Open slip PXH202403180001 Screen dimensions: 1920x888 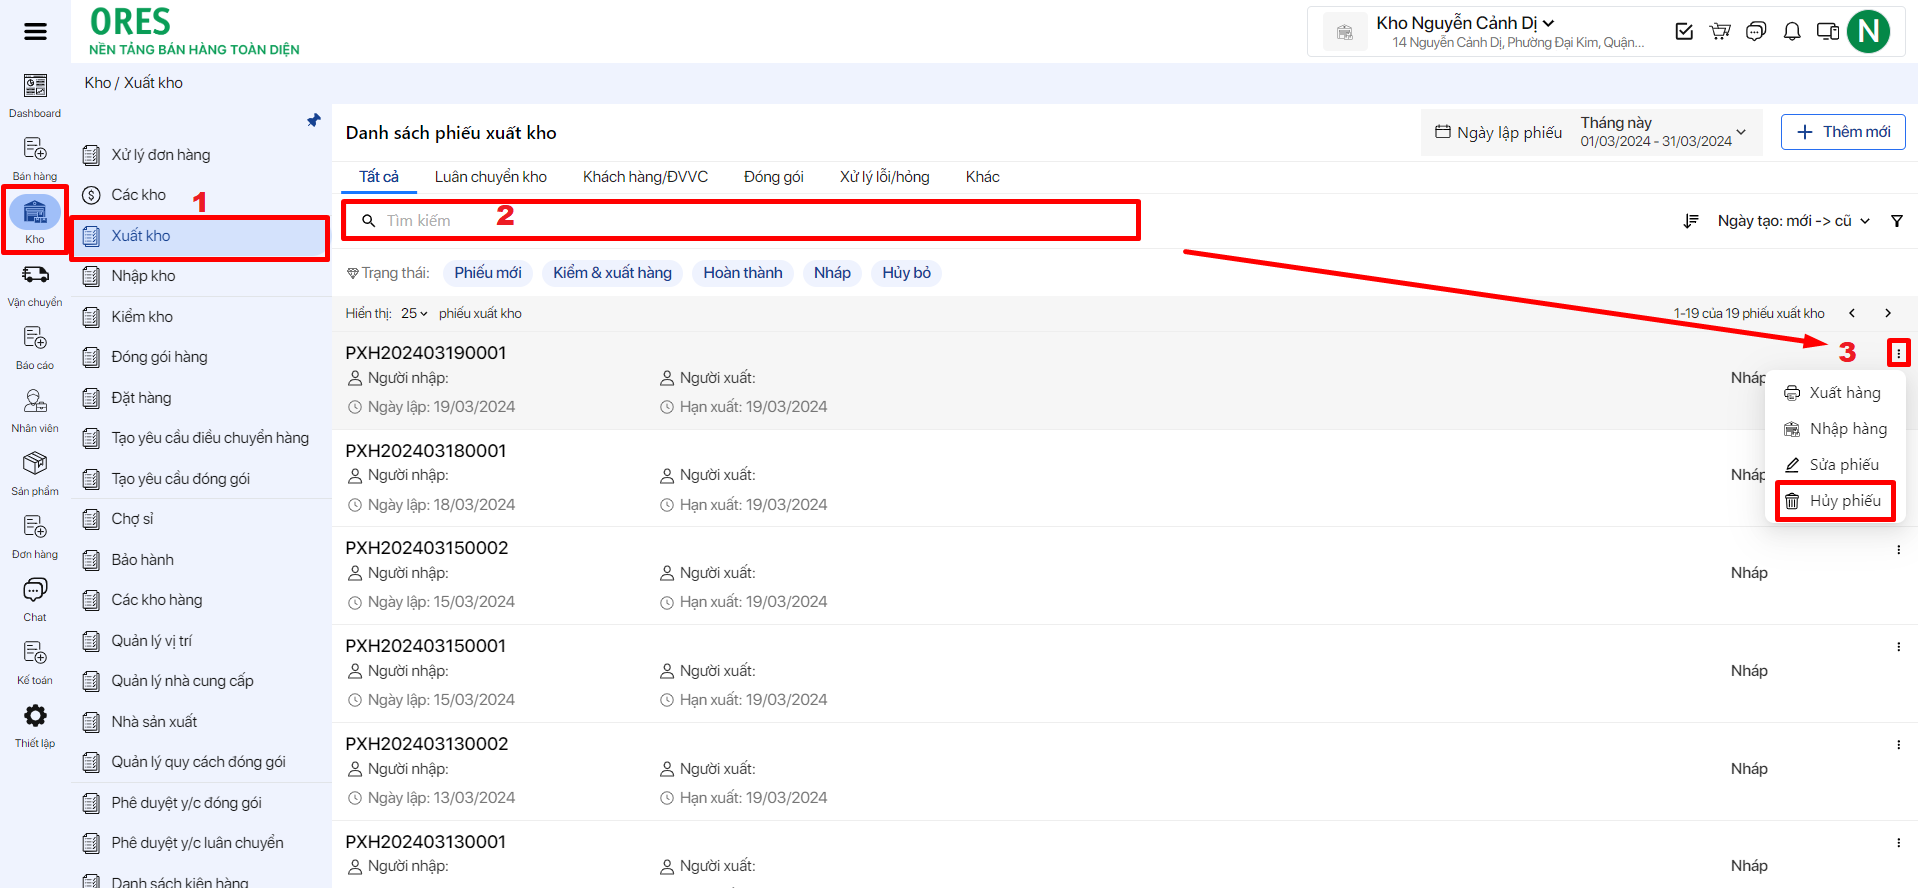[x=426, y=451]
